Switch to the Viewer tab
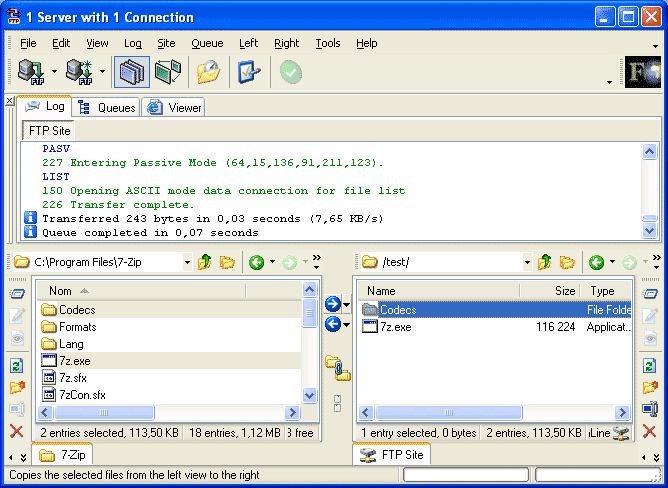The height and width of the screenshot is (488, 668). [x=173, y=107]
